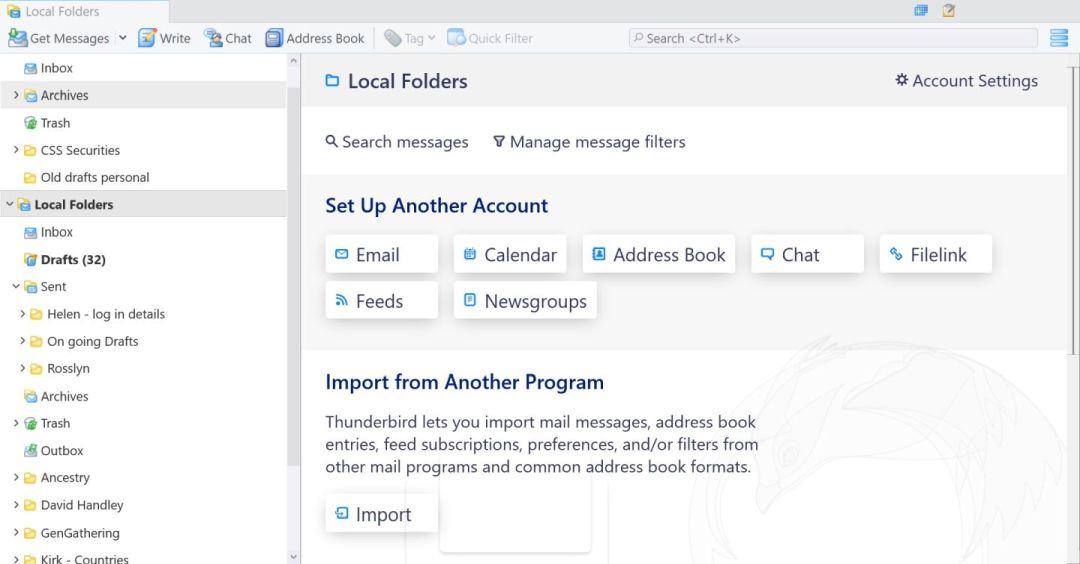The image size is (1080, 564).
Task: Click the Get Messages toolbar icon
Action: [x=18, y=38]
